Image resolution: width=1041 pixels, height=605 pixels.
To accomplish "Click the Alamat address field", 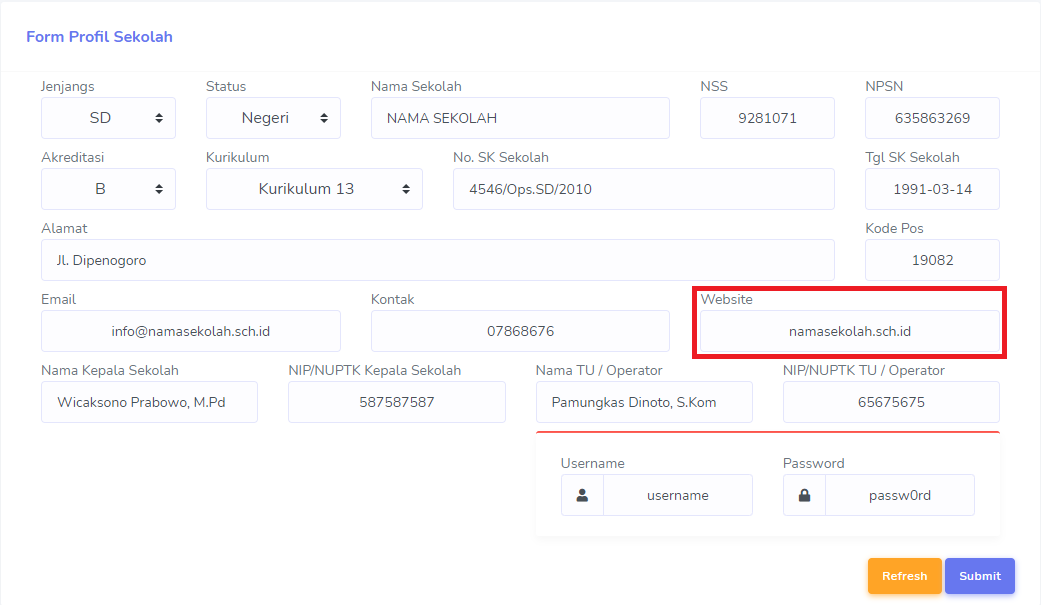I will (437, 260).
